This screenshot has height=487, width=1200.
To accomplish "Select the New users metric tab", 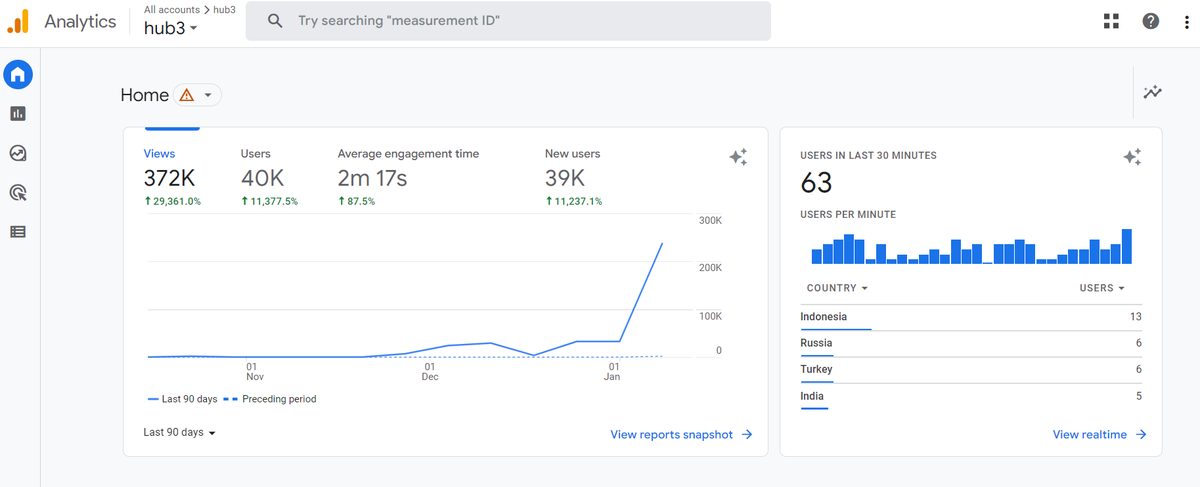I will [572, 154].
